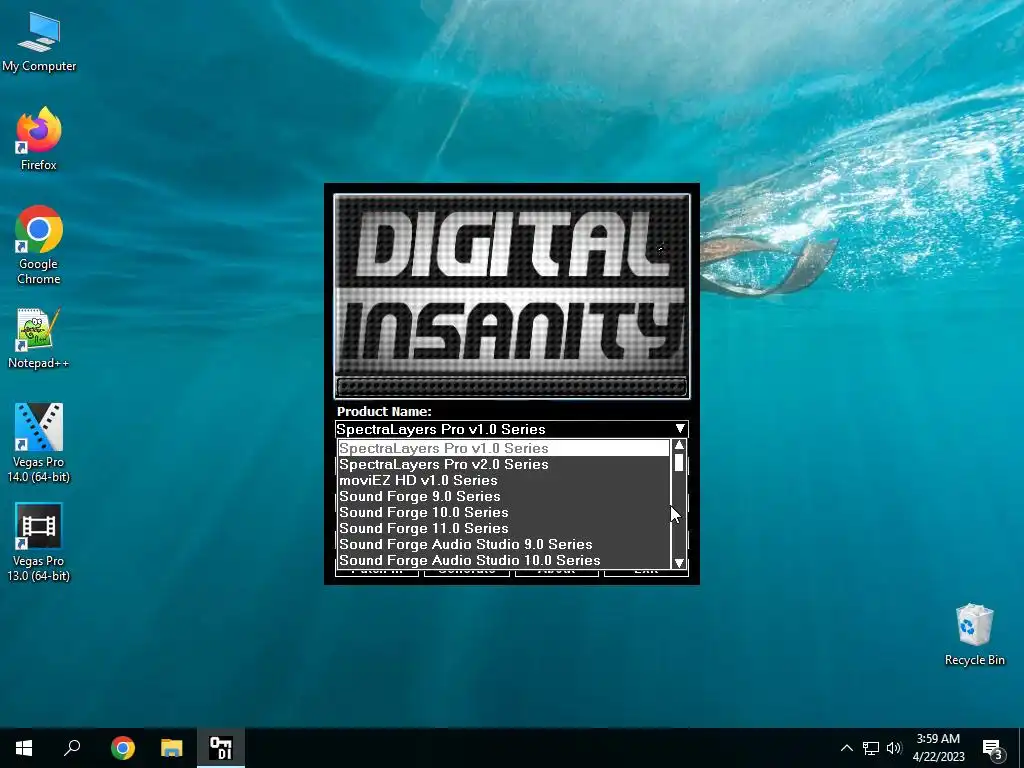The width and height of the screenshot is (1024, 768).
Task: Open the notification center icon
Action: [993, 748]
